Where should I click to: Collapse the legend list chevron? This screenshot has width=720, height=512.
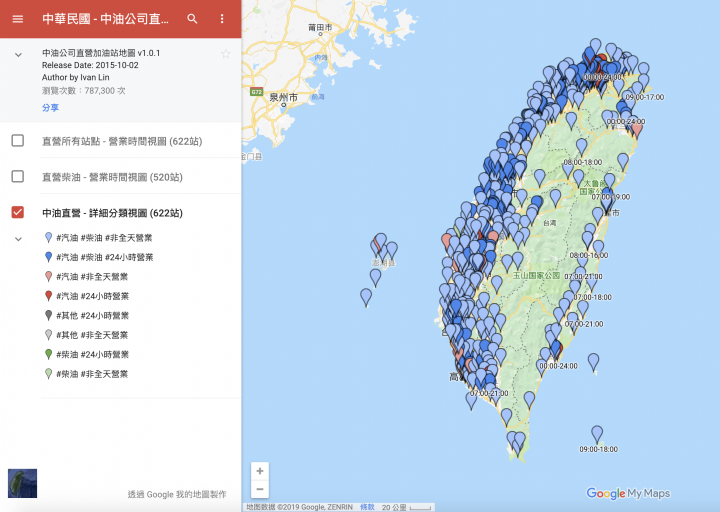pyautogui.click(x=18, y=239)
